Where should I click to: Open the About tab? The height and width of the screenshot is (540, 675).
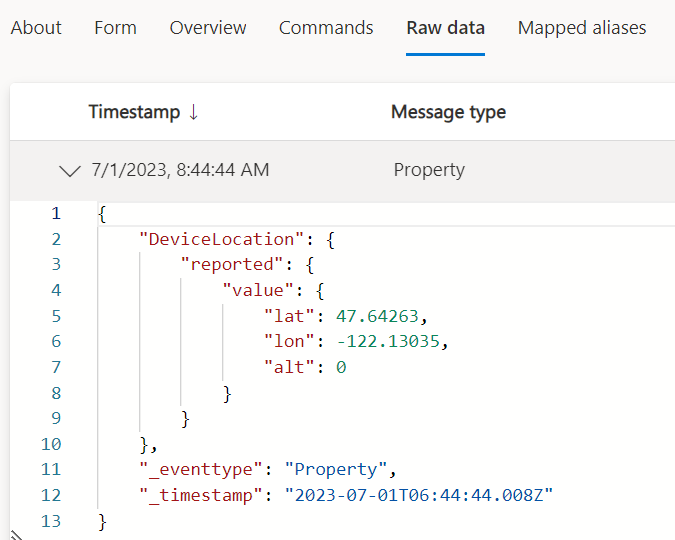pyautogui.click(x=36, y=28)
